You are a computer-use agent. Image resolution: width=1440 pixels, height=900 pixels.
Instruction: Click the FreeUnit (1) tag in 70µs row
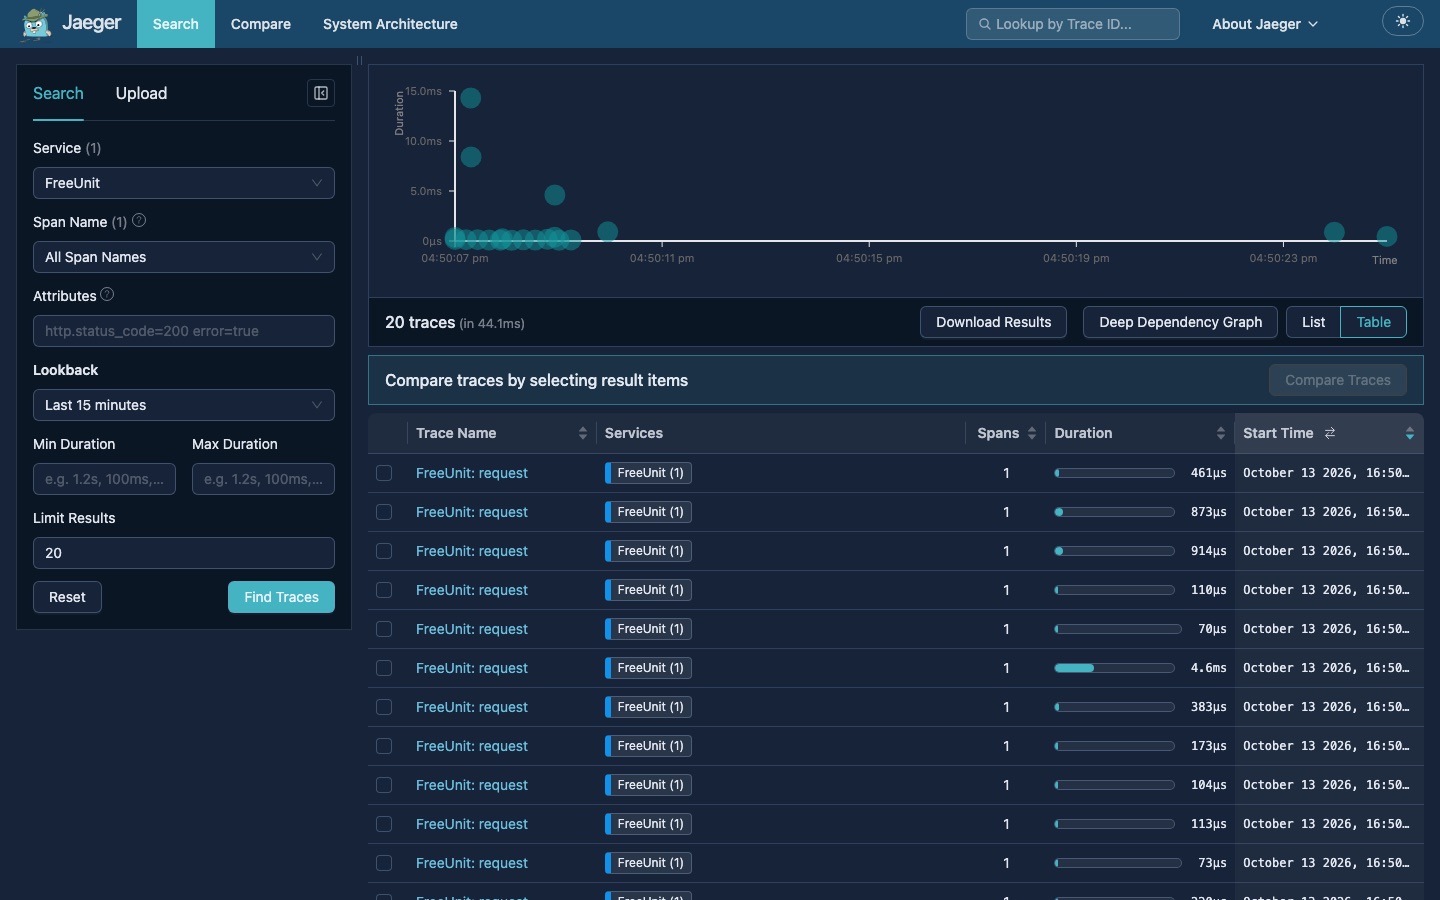648,629
